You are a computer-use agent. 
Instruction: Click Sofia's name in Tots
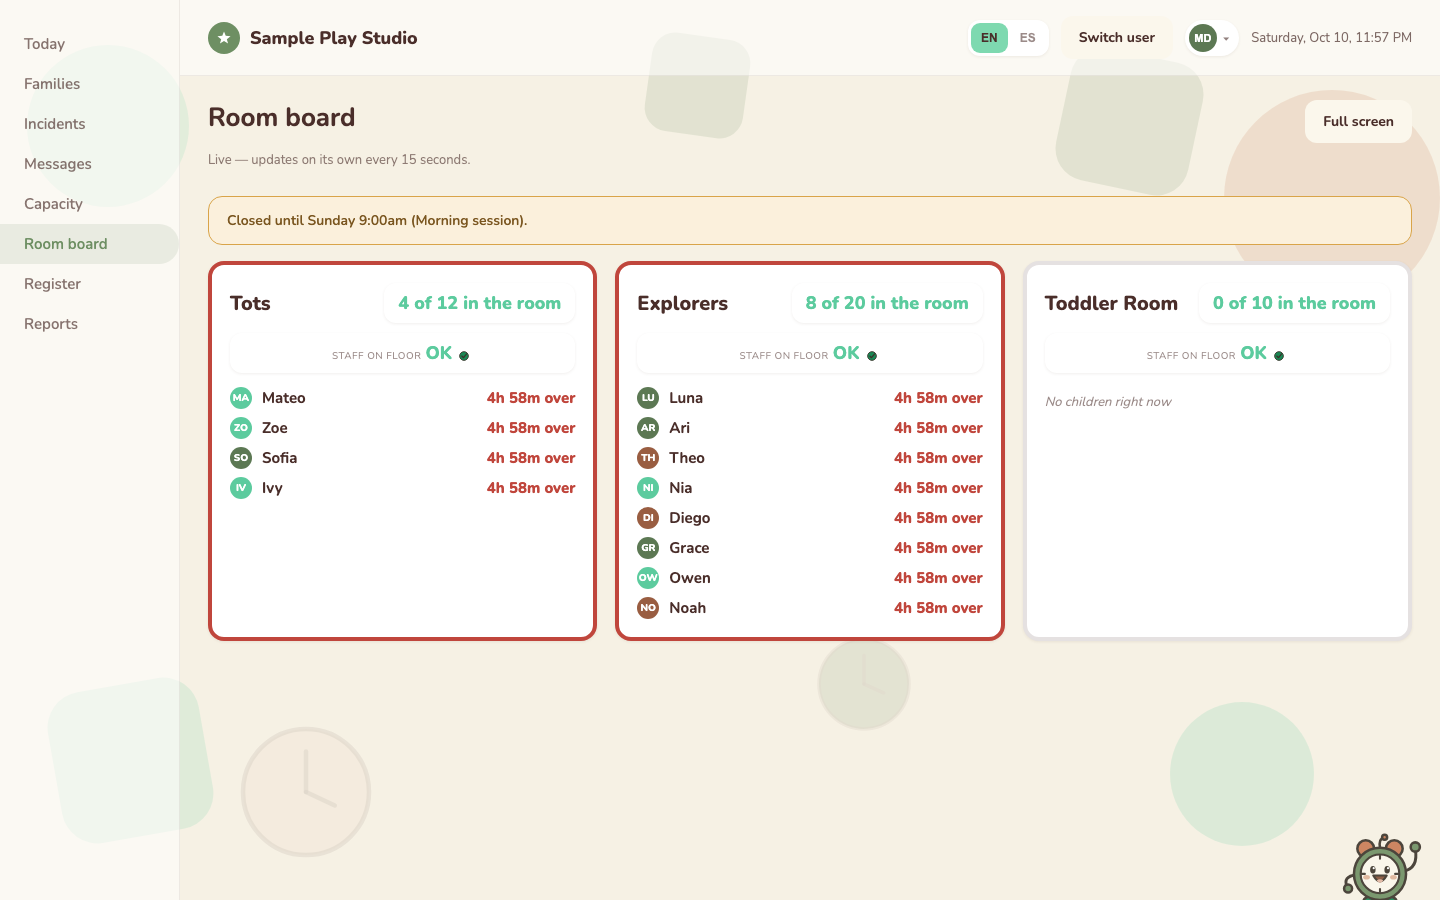[279, 458]
